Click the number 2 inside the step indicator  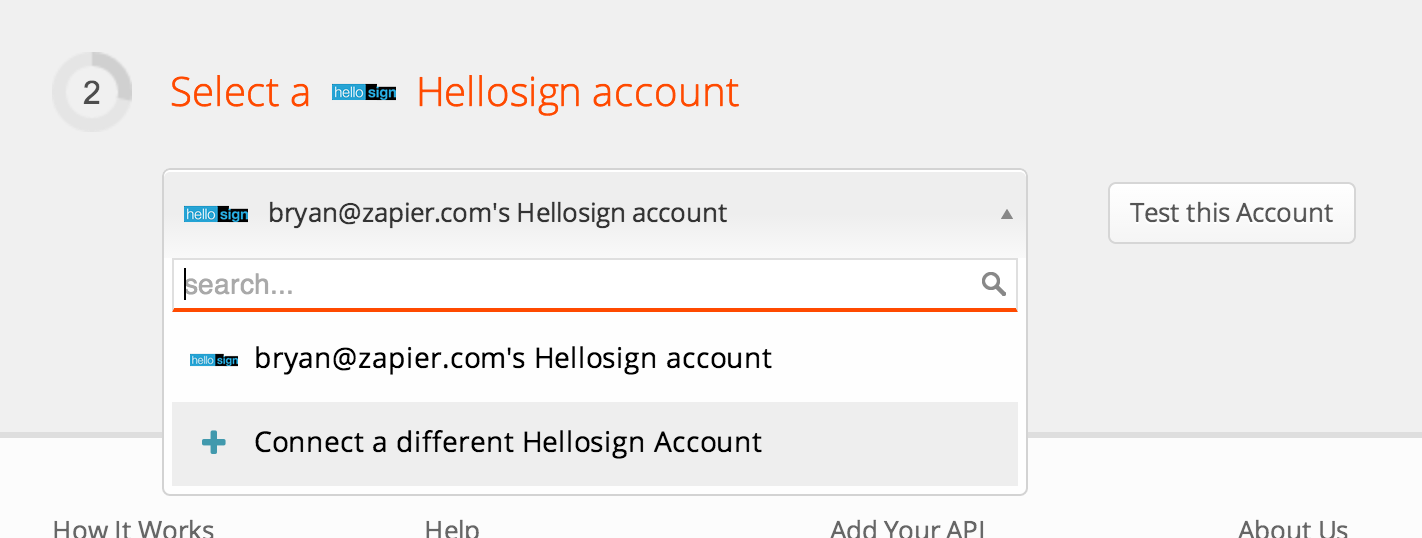[92, 93]
